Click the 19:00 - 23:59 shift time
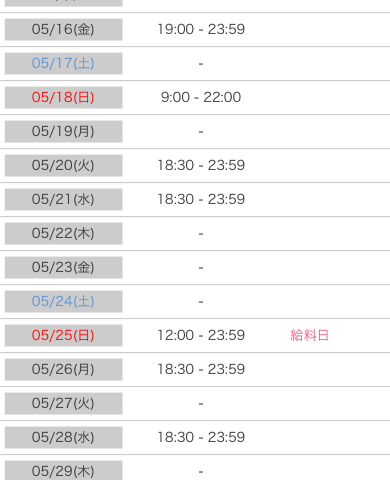390x480 pixels. (201, 29)
